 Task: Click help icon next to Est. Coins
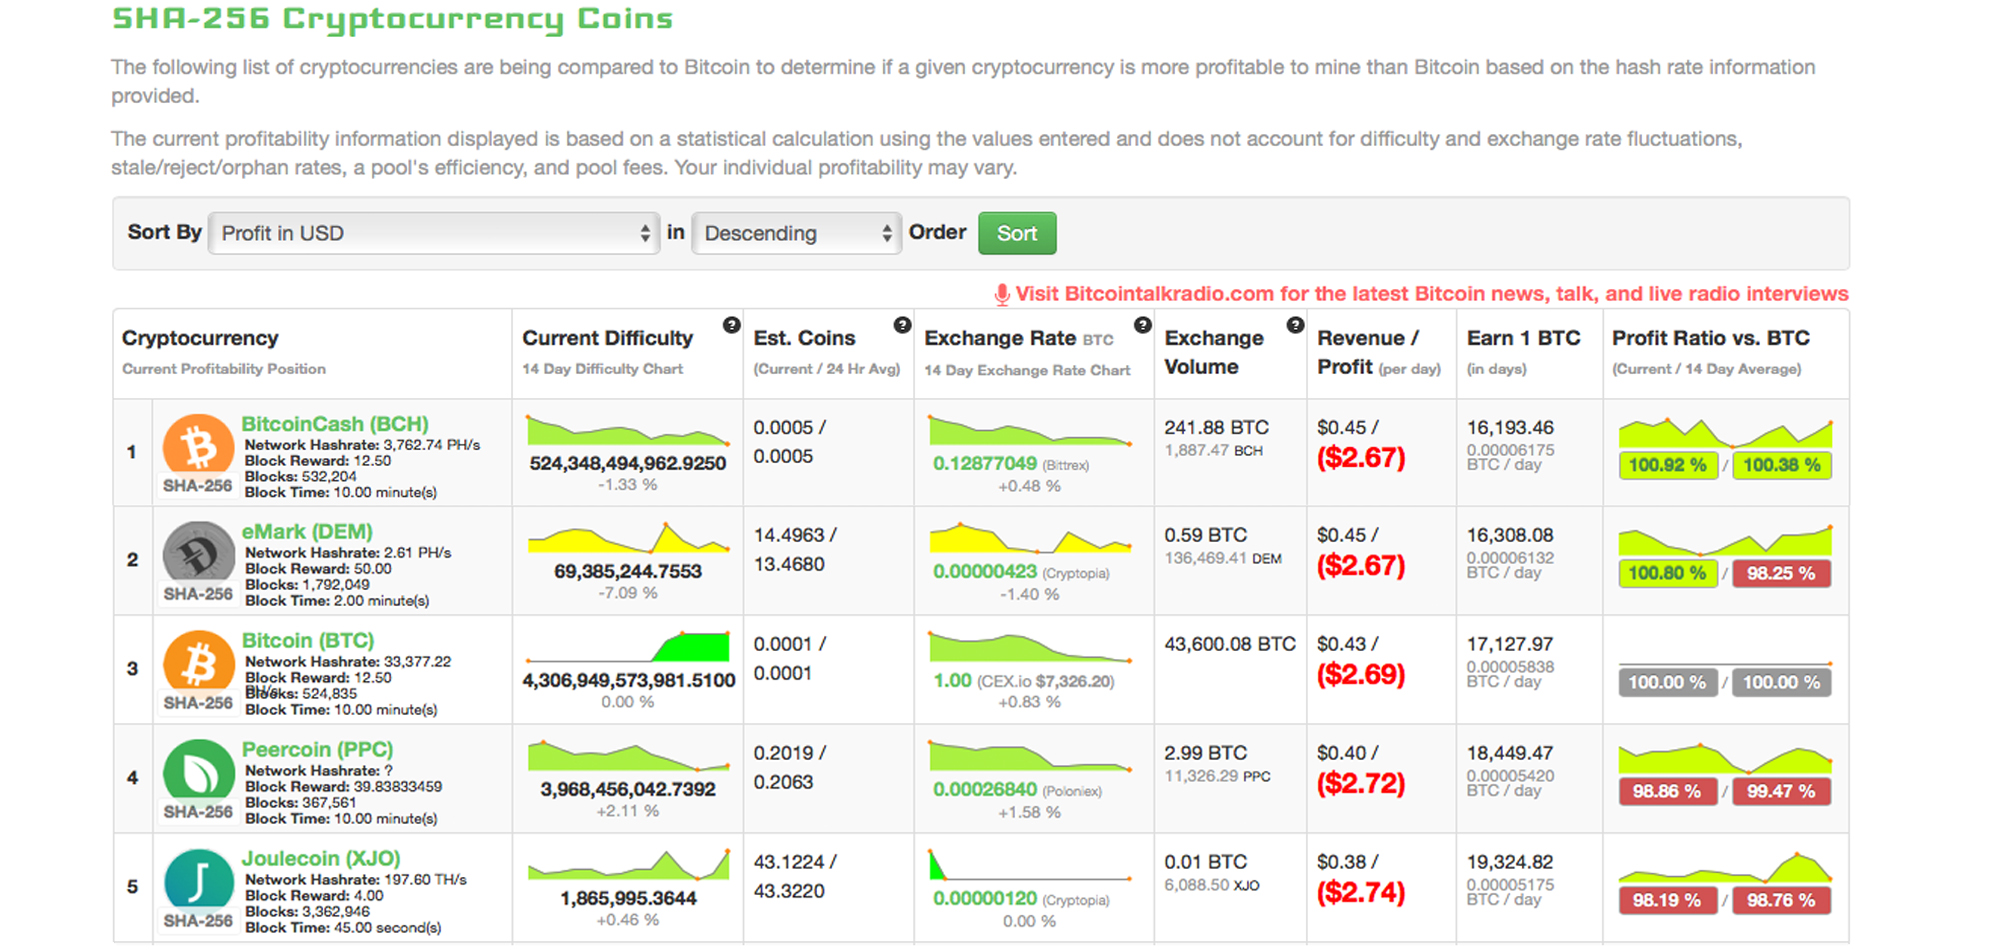(x=902, y=325)
